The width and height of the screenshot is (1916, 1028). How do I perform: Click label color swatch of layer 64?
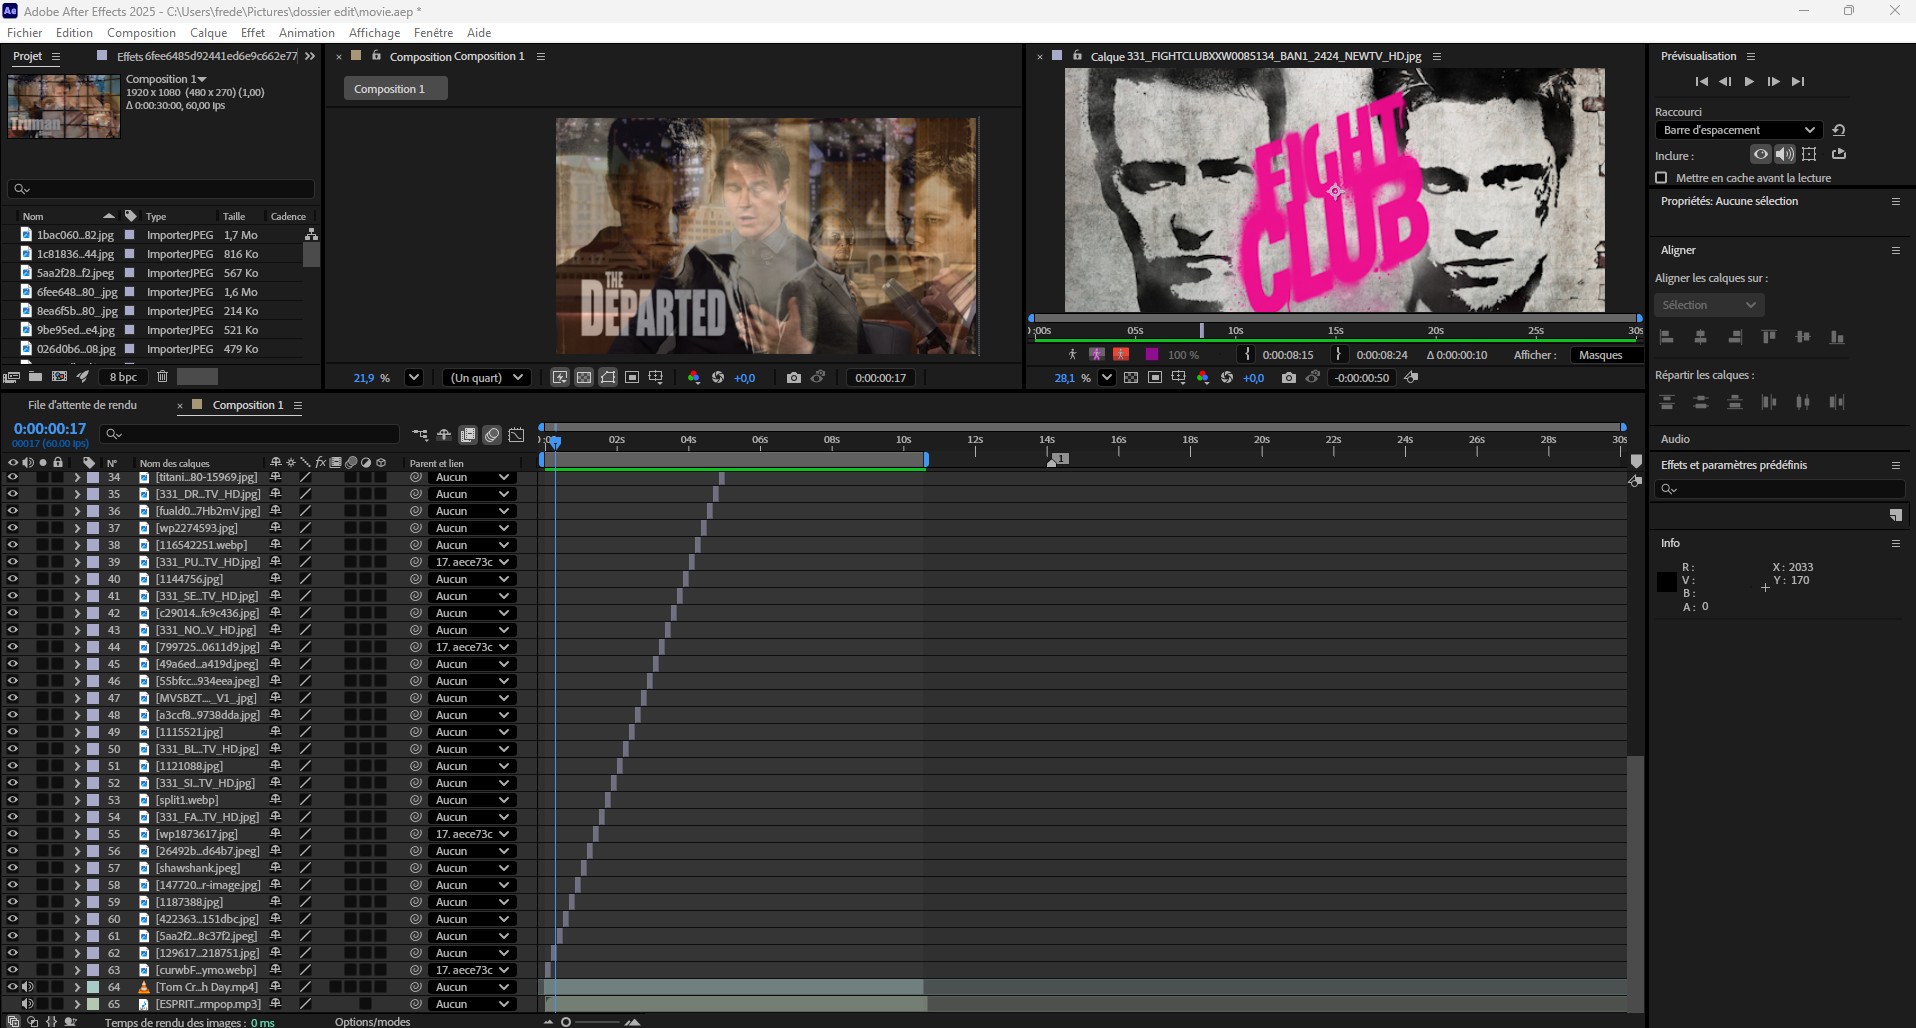(x=93, y=988)
